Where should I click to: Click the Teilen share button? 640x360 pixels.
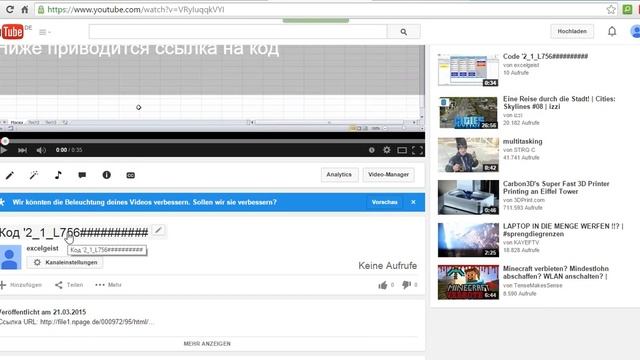(69, 285)
